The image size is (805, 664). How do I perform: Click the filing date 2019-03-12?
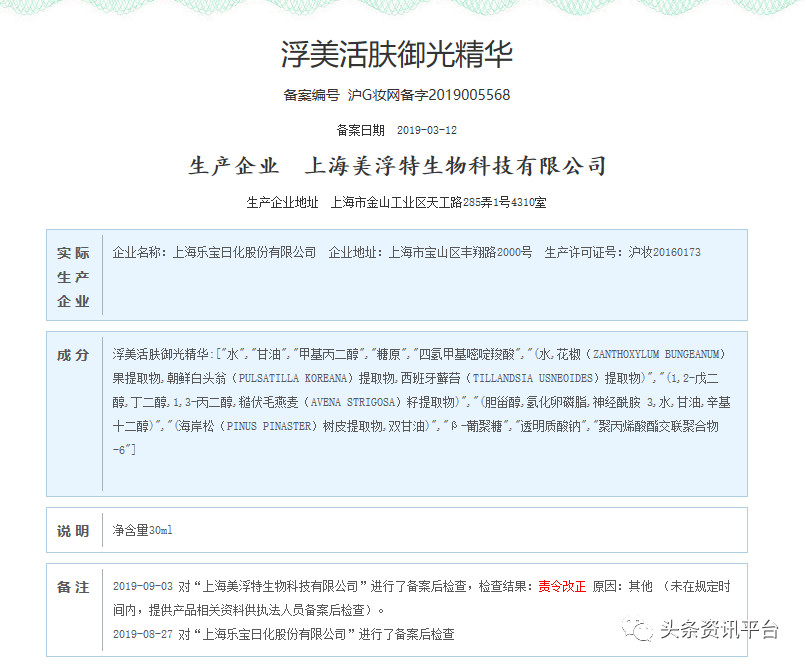(x=427, y=130)
